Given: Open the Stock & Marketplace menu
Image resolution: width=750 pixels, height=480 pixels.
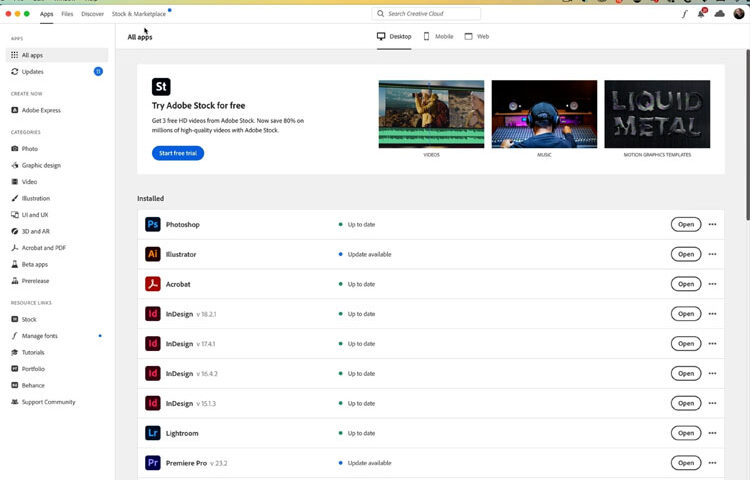Looking at the screenshot, I should 139,14.
